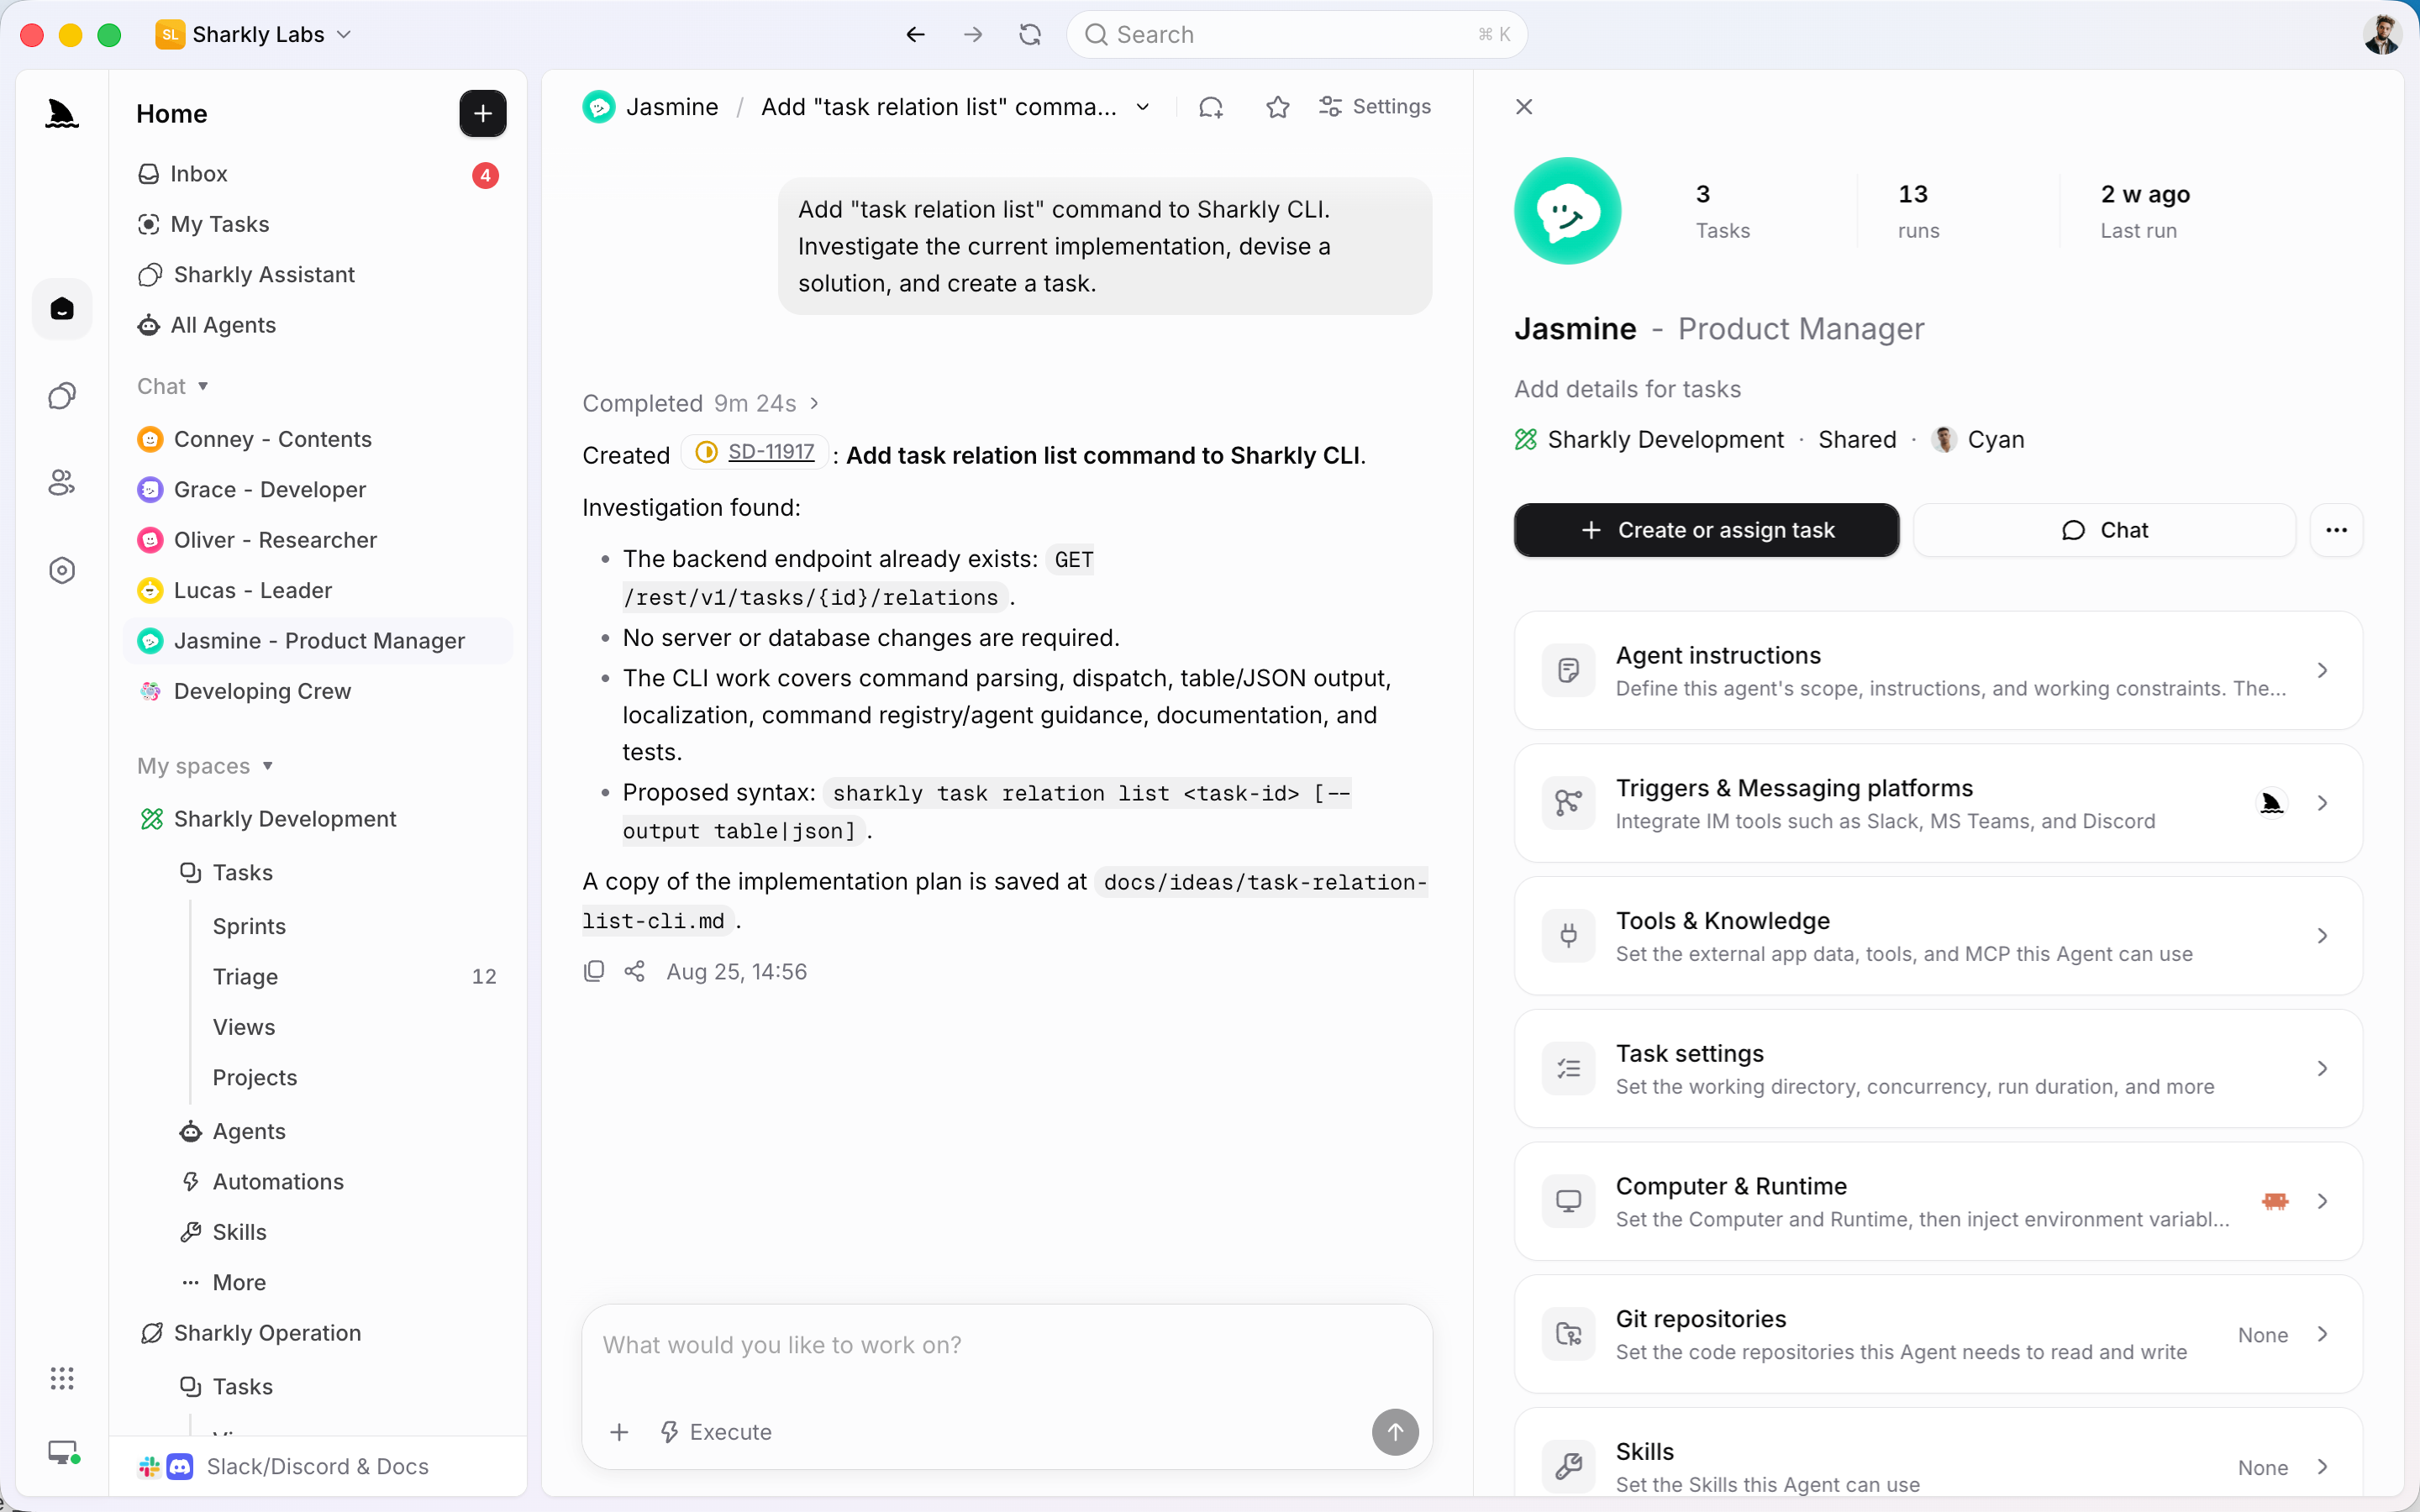This screenshot has width=2420, height=1512.
Task: Click the message input box
Action: click(x=1007, y=1346)
